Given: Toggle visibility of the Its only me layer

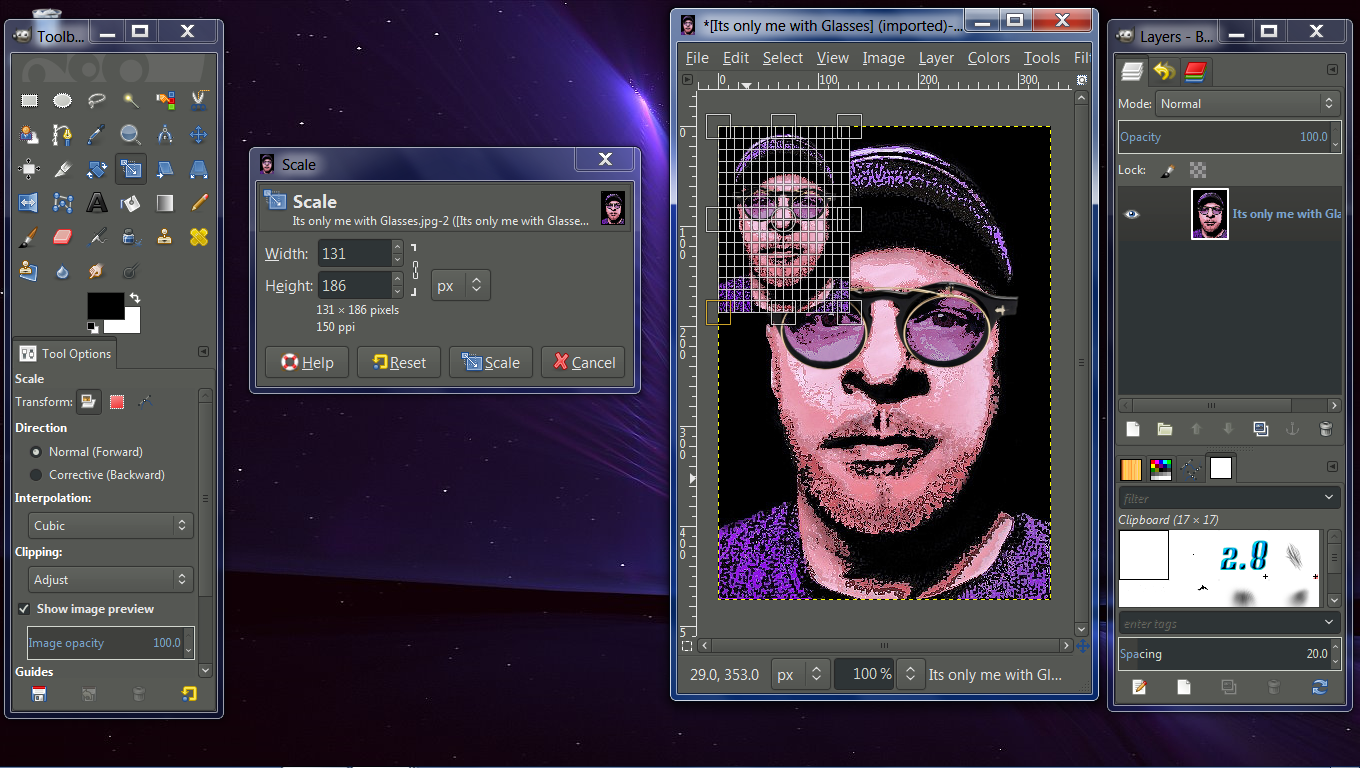Looking at the screenshot, I should [1132, 214].
